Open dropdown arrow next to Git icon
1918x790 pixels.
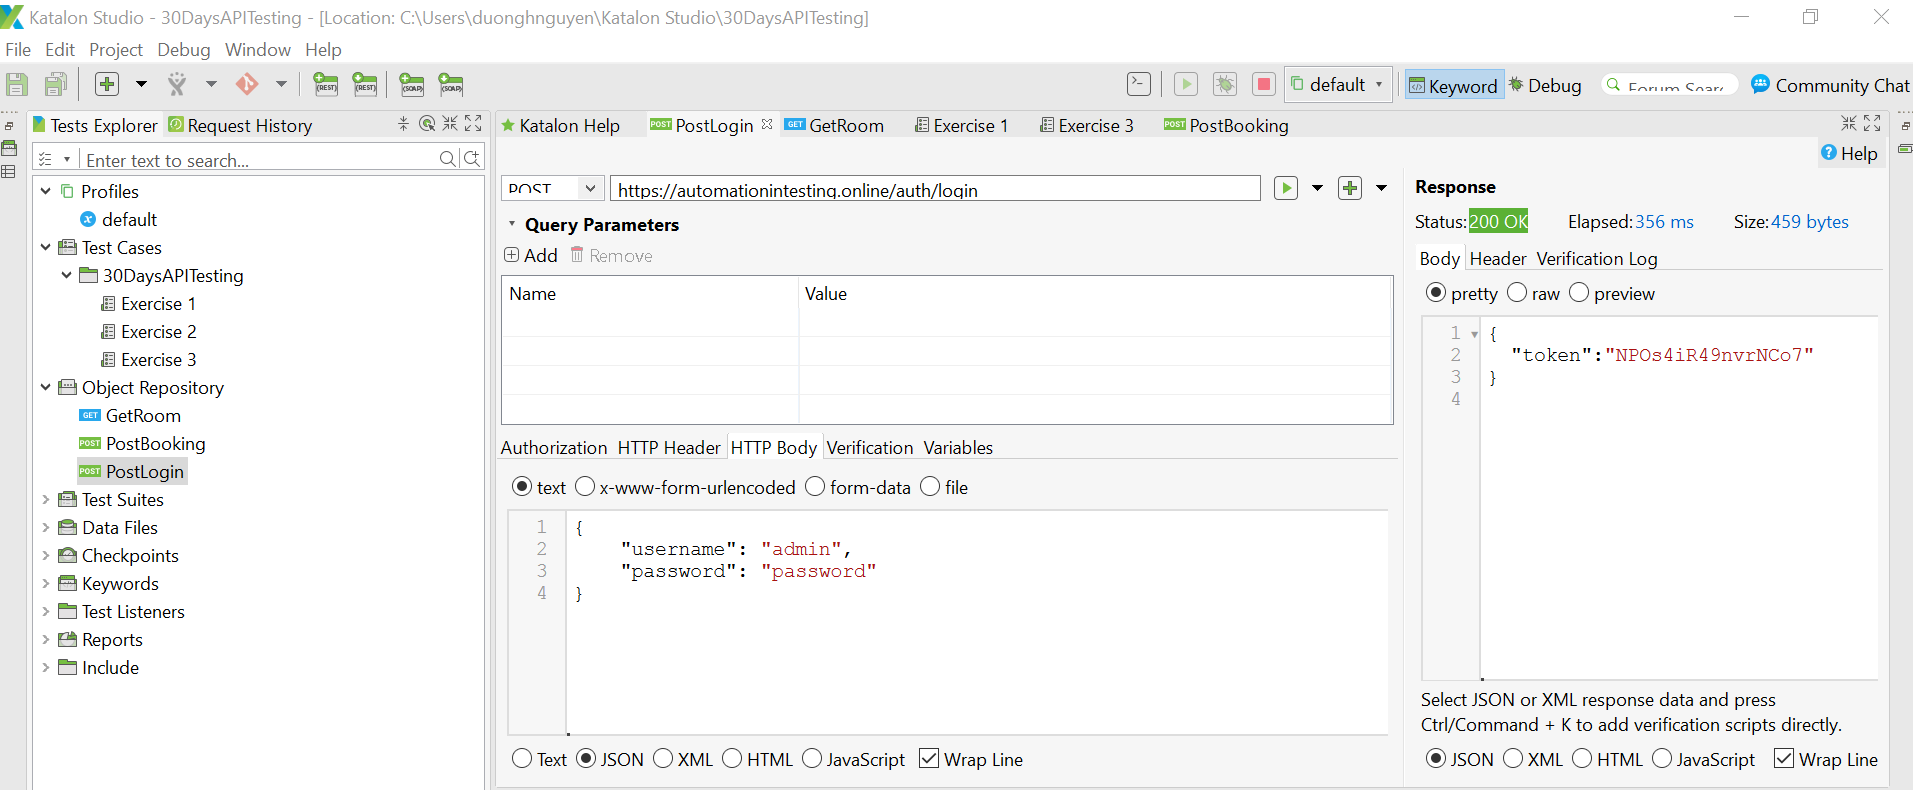[x=281, y=84]
